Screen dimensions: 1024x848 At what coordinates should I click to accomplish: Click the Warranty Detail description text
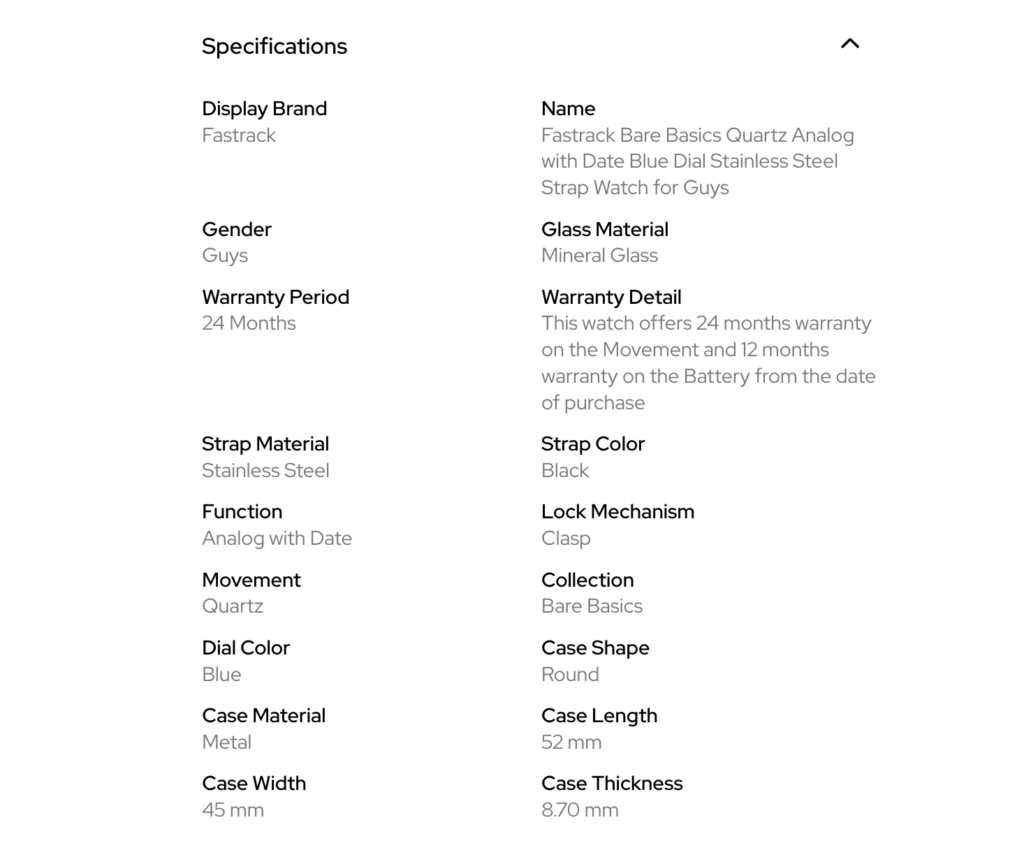(708, 363)
